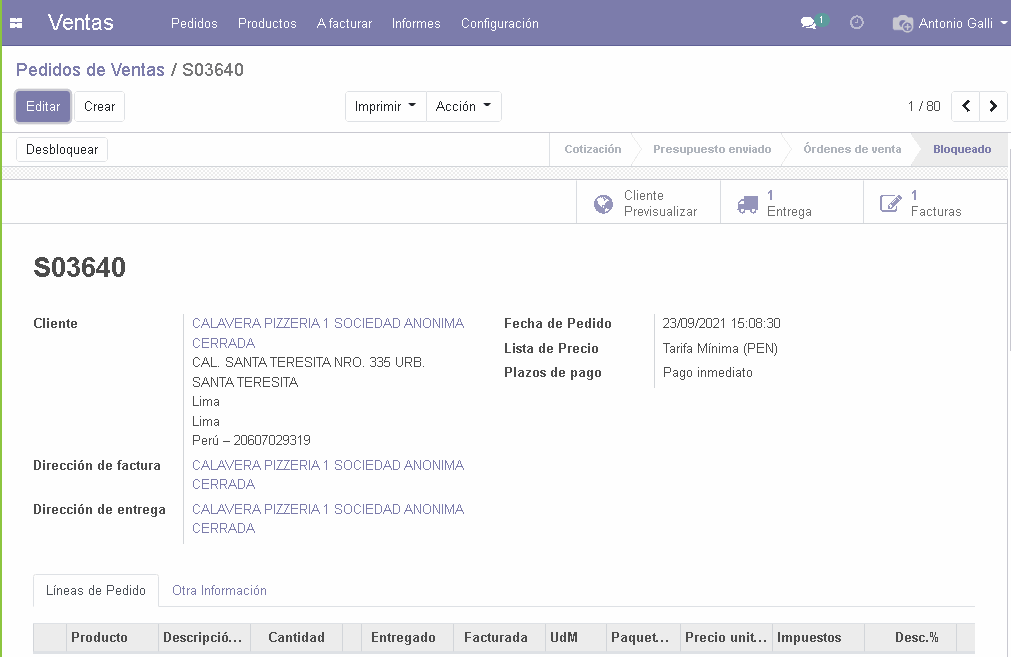
Task: Expand the Acción dropdown
Action: point(463,106)
